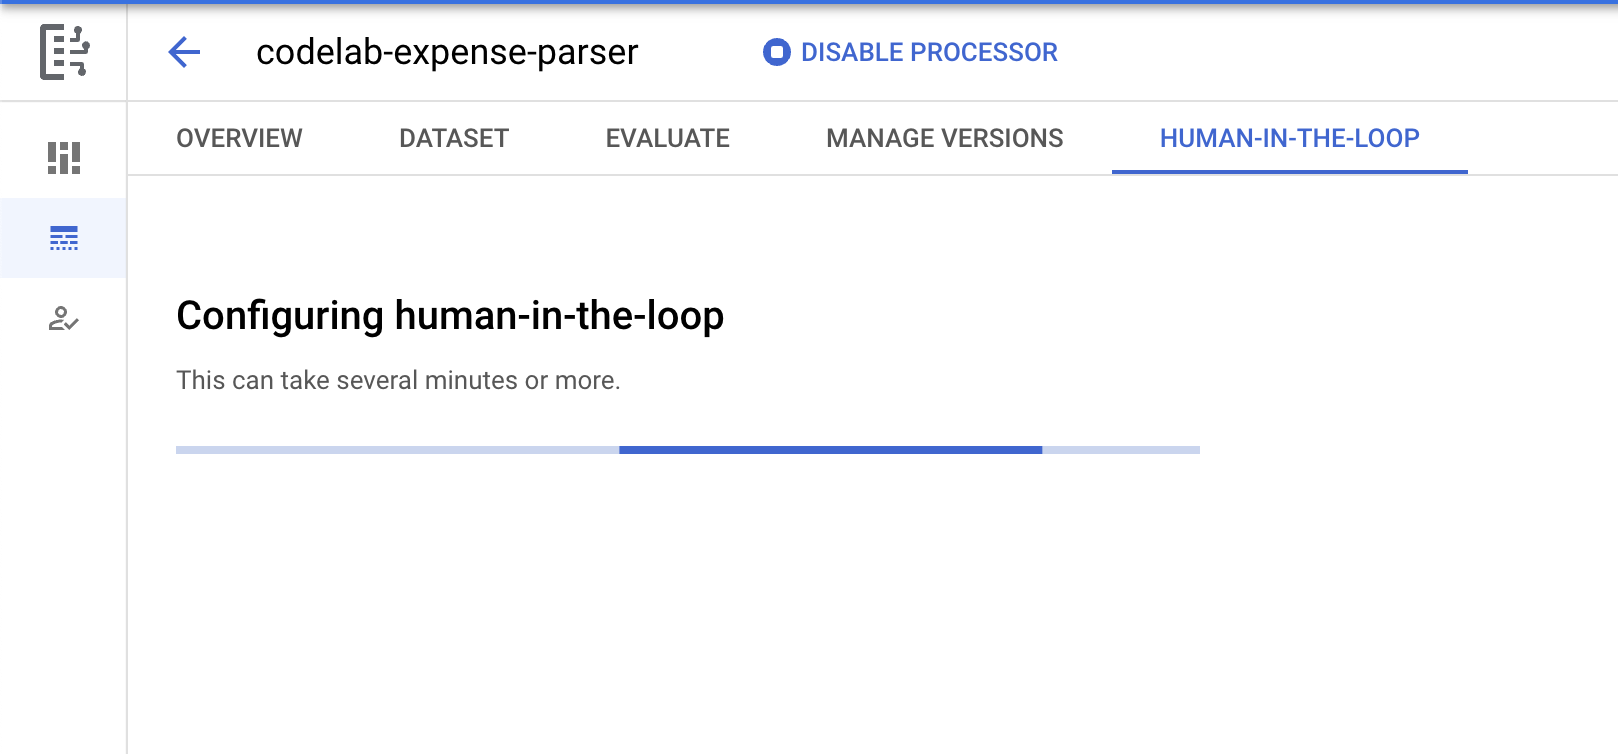Open the dashboard icon in the sidebar
Image resolution: width=1618 pixels, height=754 pixels.
(x=64, y=157)
